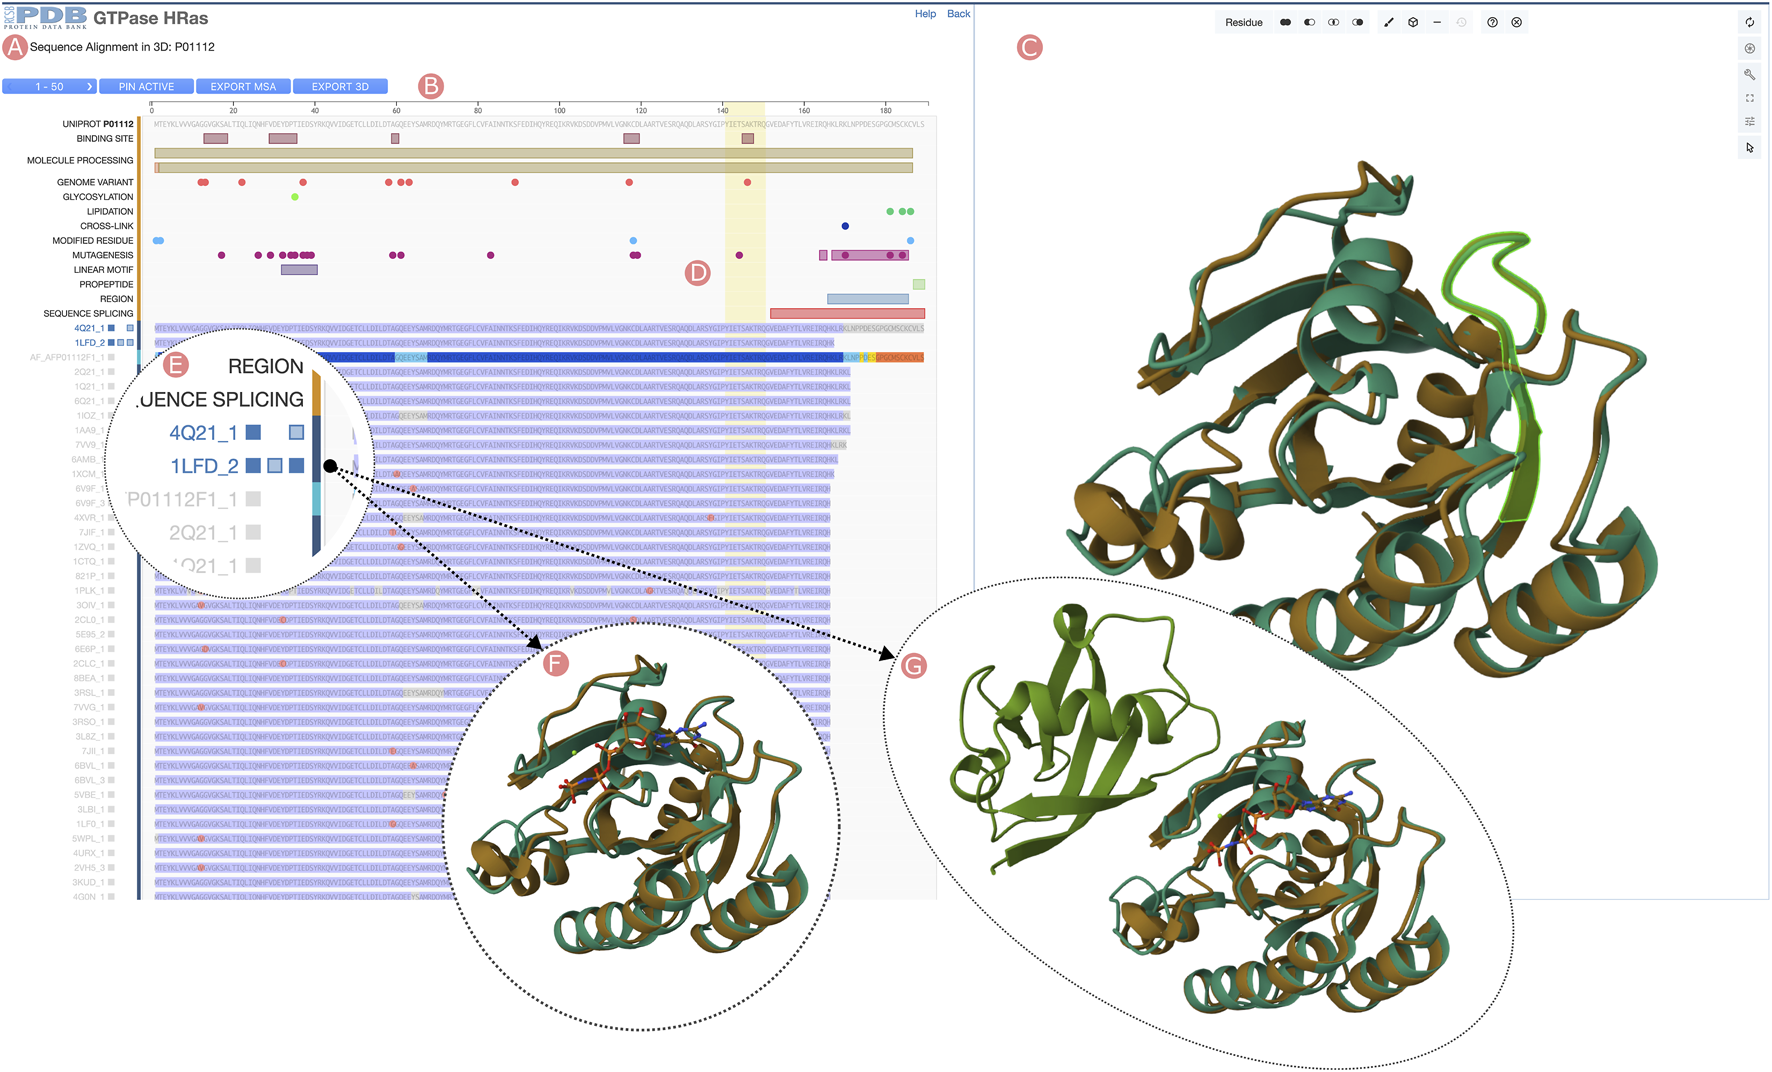Click the red SEQUENCE SPLICING bar
Image resolution: width=1772 pixels, height=1072 pixels.
click(846, 314)
